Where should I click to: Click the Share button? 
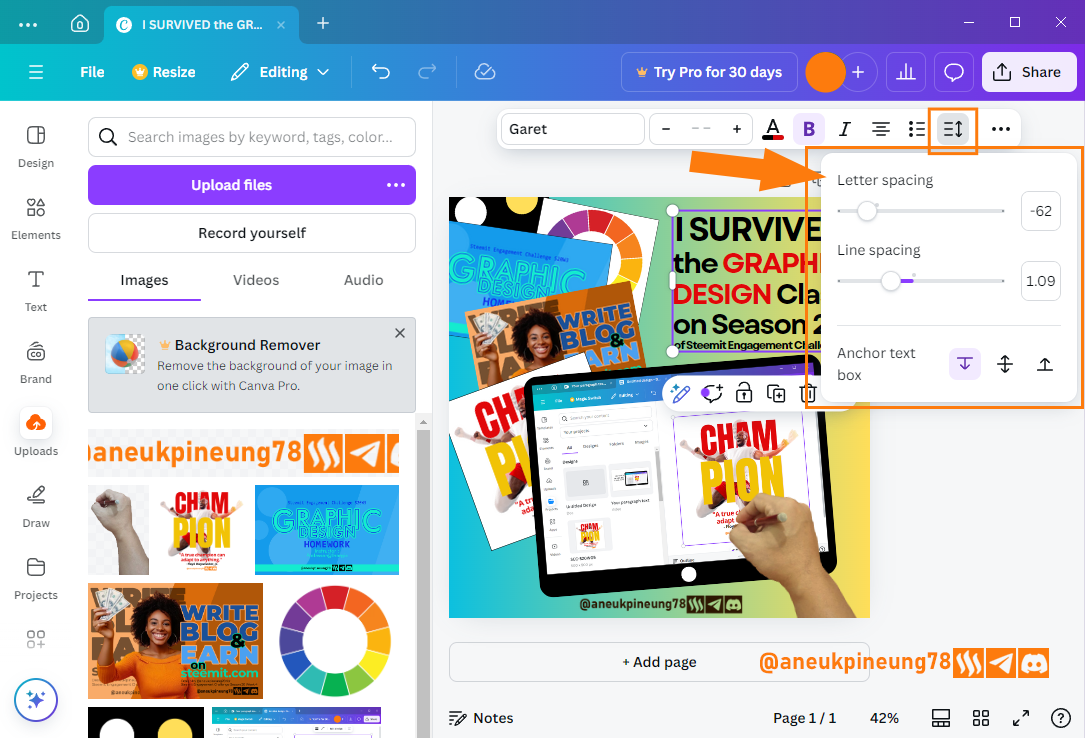(1029, 72)
